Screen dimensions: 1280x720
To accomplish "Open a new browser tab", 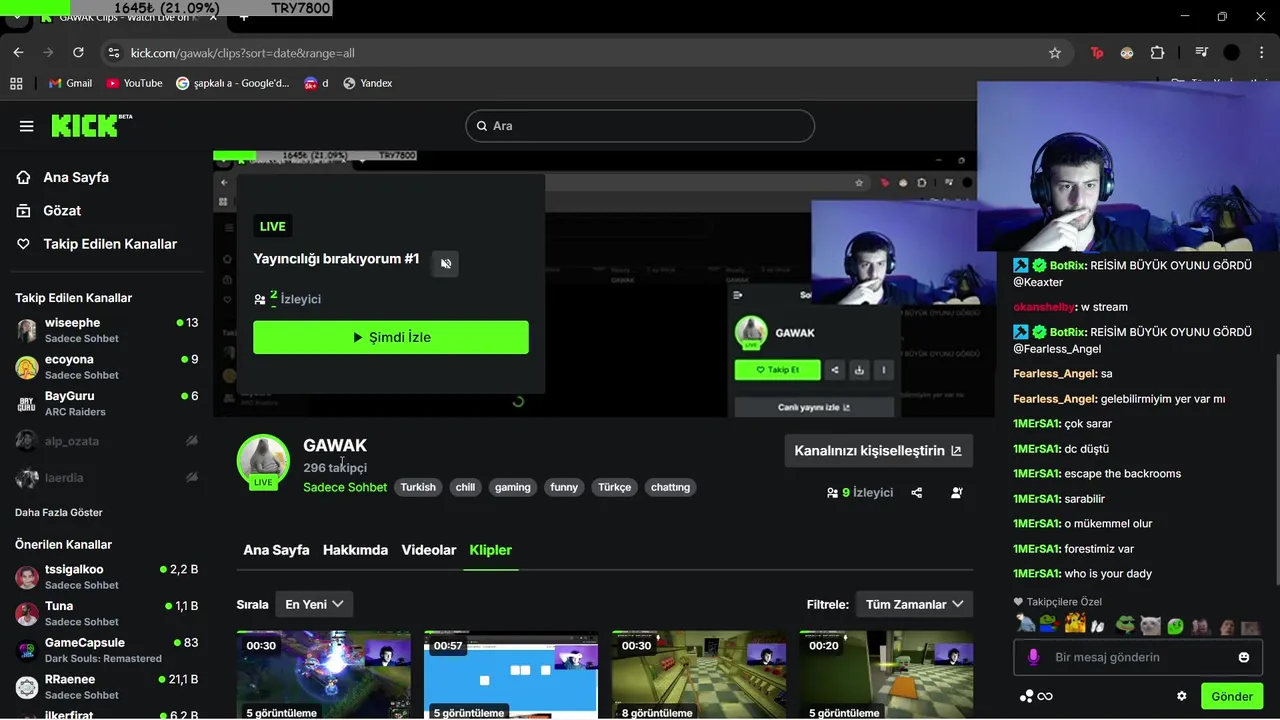I will tap(243, 17).
